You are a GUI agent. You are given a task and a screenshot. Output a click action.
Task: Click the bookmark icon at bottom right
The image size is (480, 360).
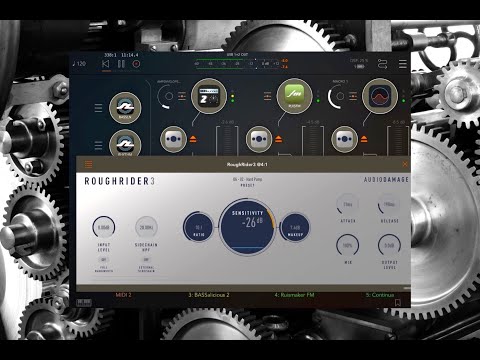[x=398, y=303]
